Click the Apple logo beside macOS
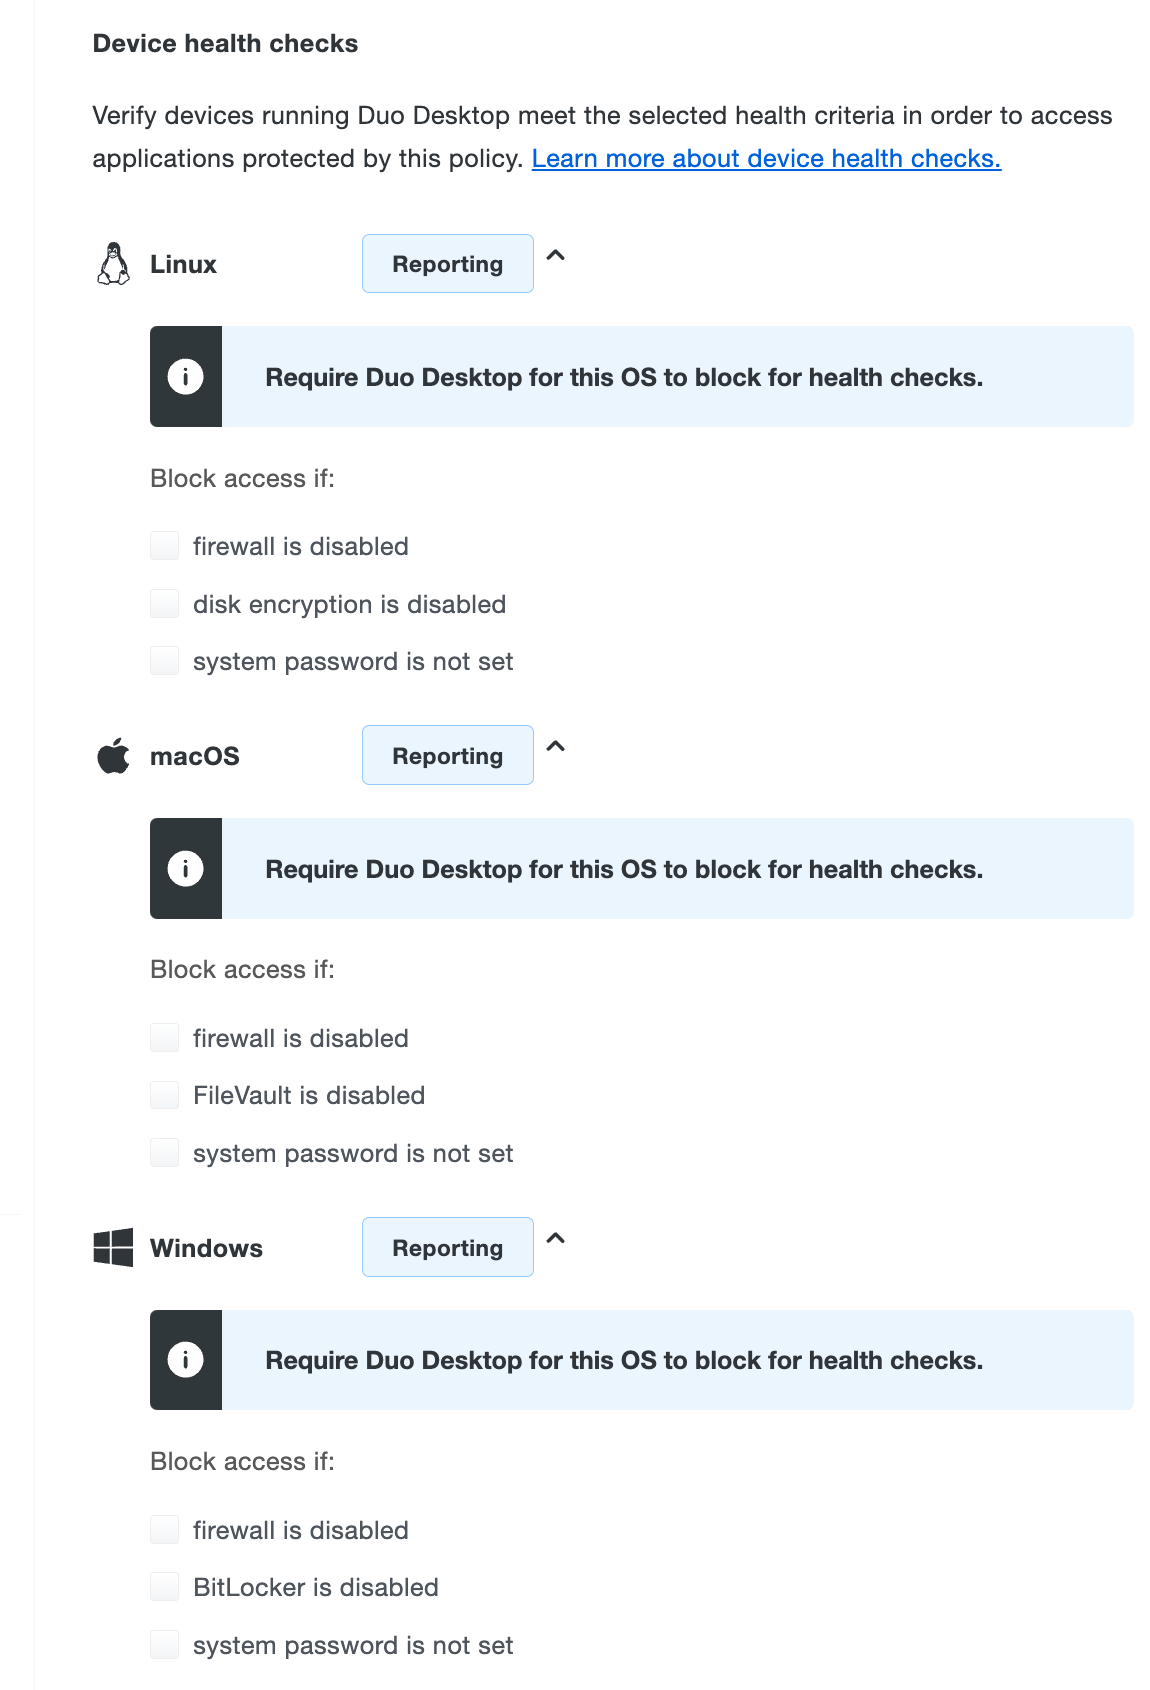Viewport: 1150px width, 1690px height. coord(112,755)
